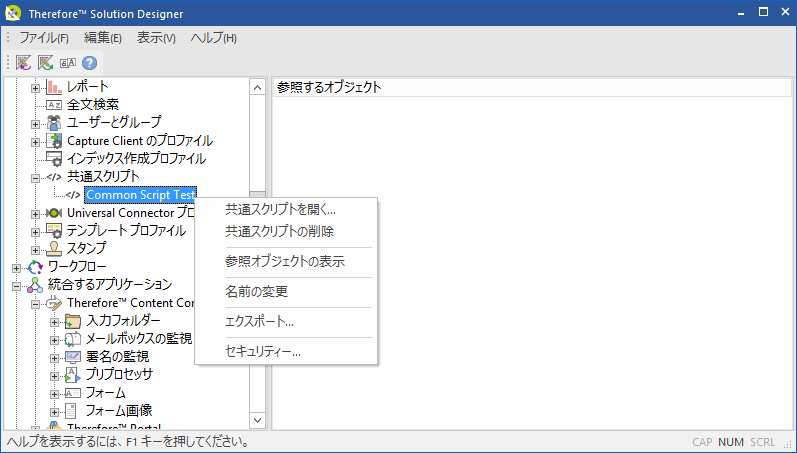This screenshot has width=797, height=453.
Task: Select the スタンプ tree item label
Action: click(87, 249)
